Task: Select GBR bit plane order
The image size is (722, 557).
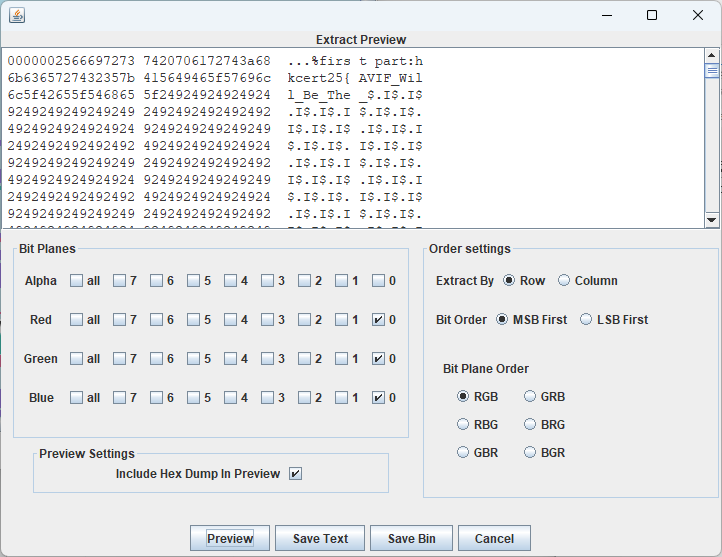Action: (x=463, y=453)
